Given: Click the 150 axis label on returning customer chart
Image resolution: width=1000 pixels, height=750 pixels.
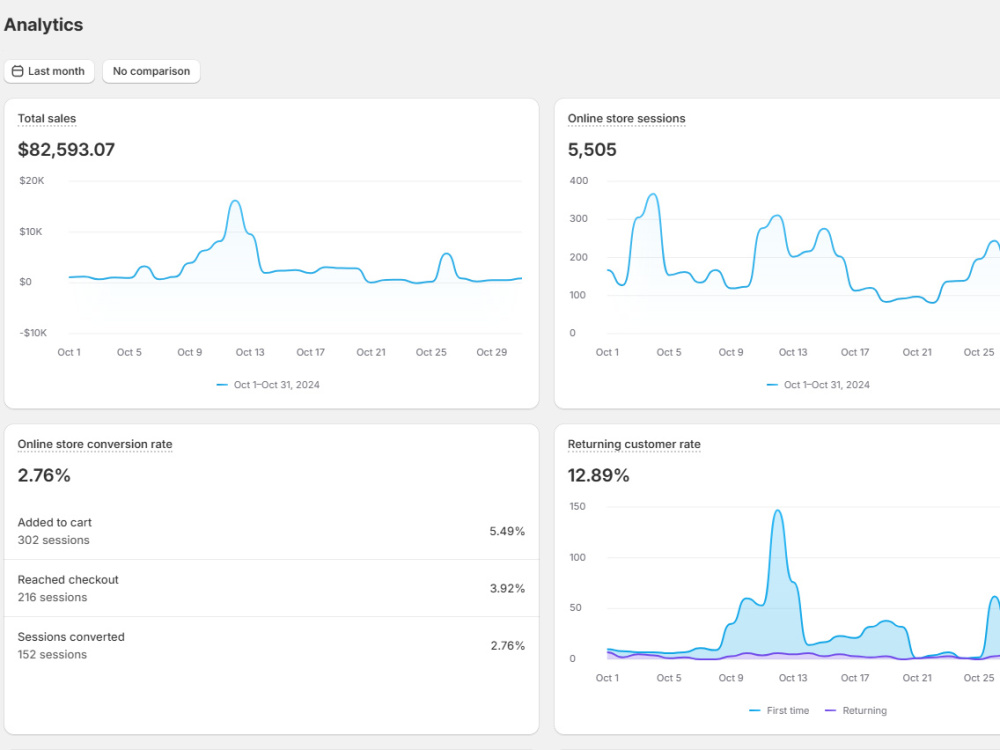Looking at the screenshot, I should coord(577,507).
